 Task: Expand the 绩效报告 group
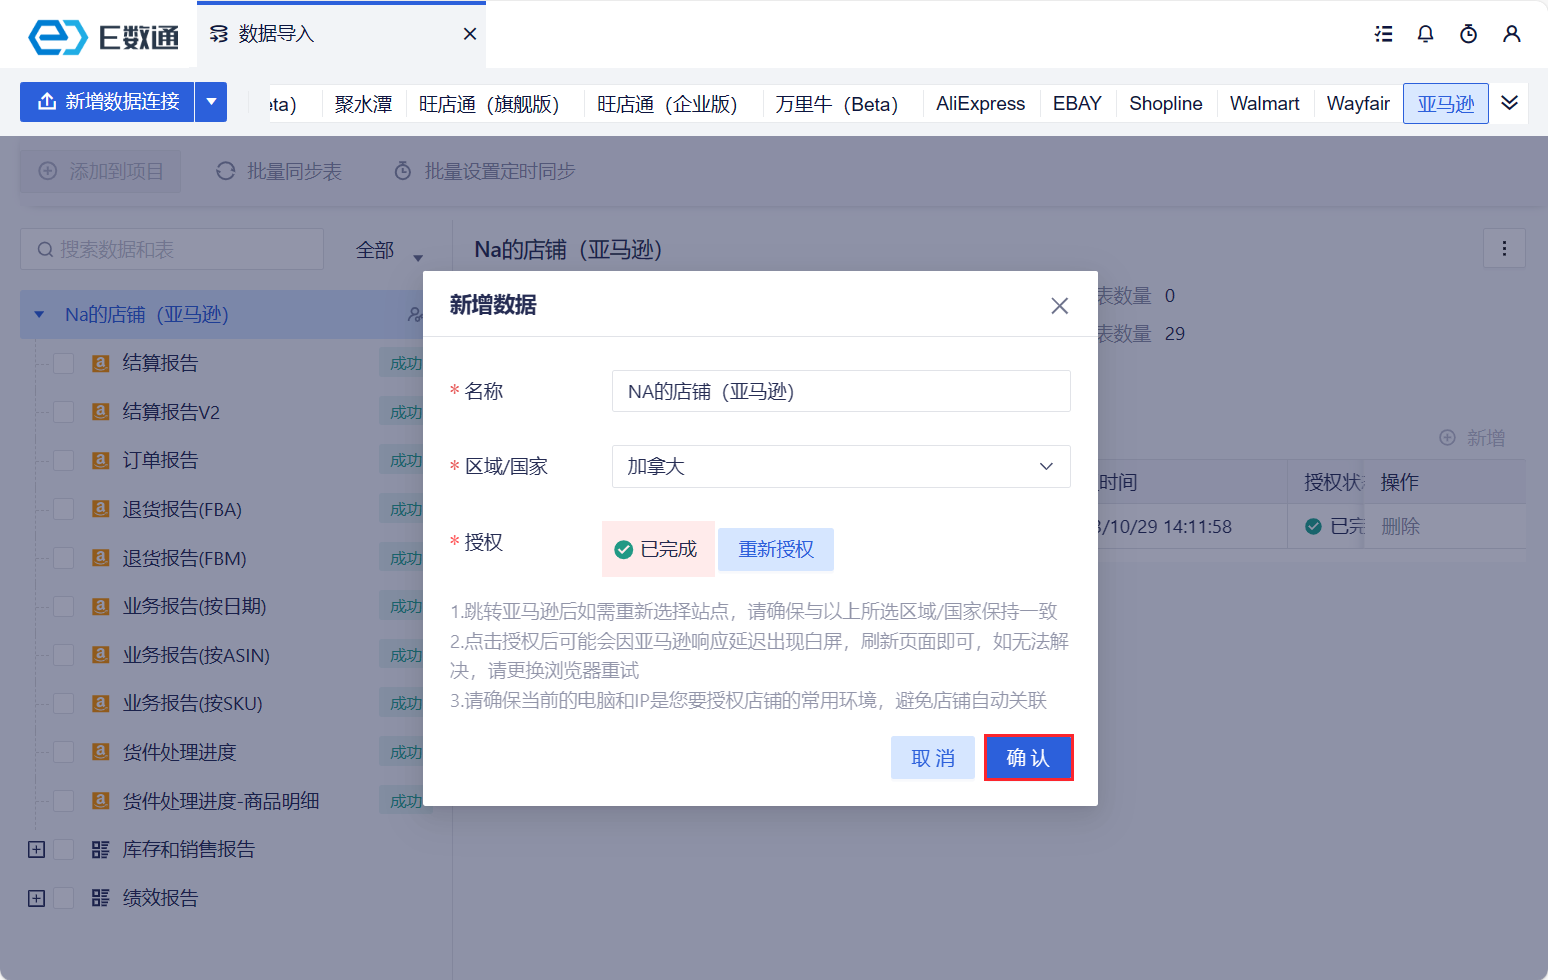coord(36,898)
